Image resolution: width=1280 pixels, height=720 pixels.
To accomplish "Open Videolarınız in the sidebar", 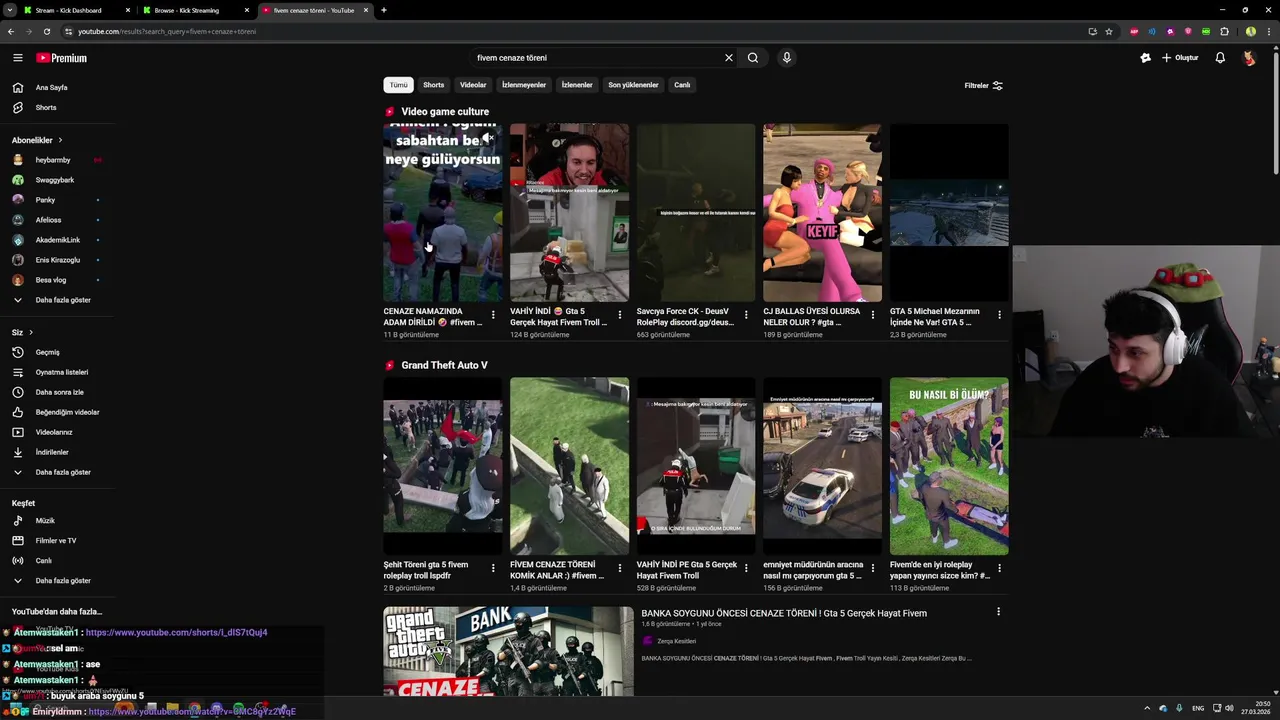I will pos(54,432).
